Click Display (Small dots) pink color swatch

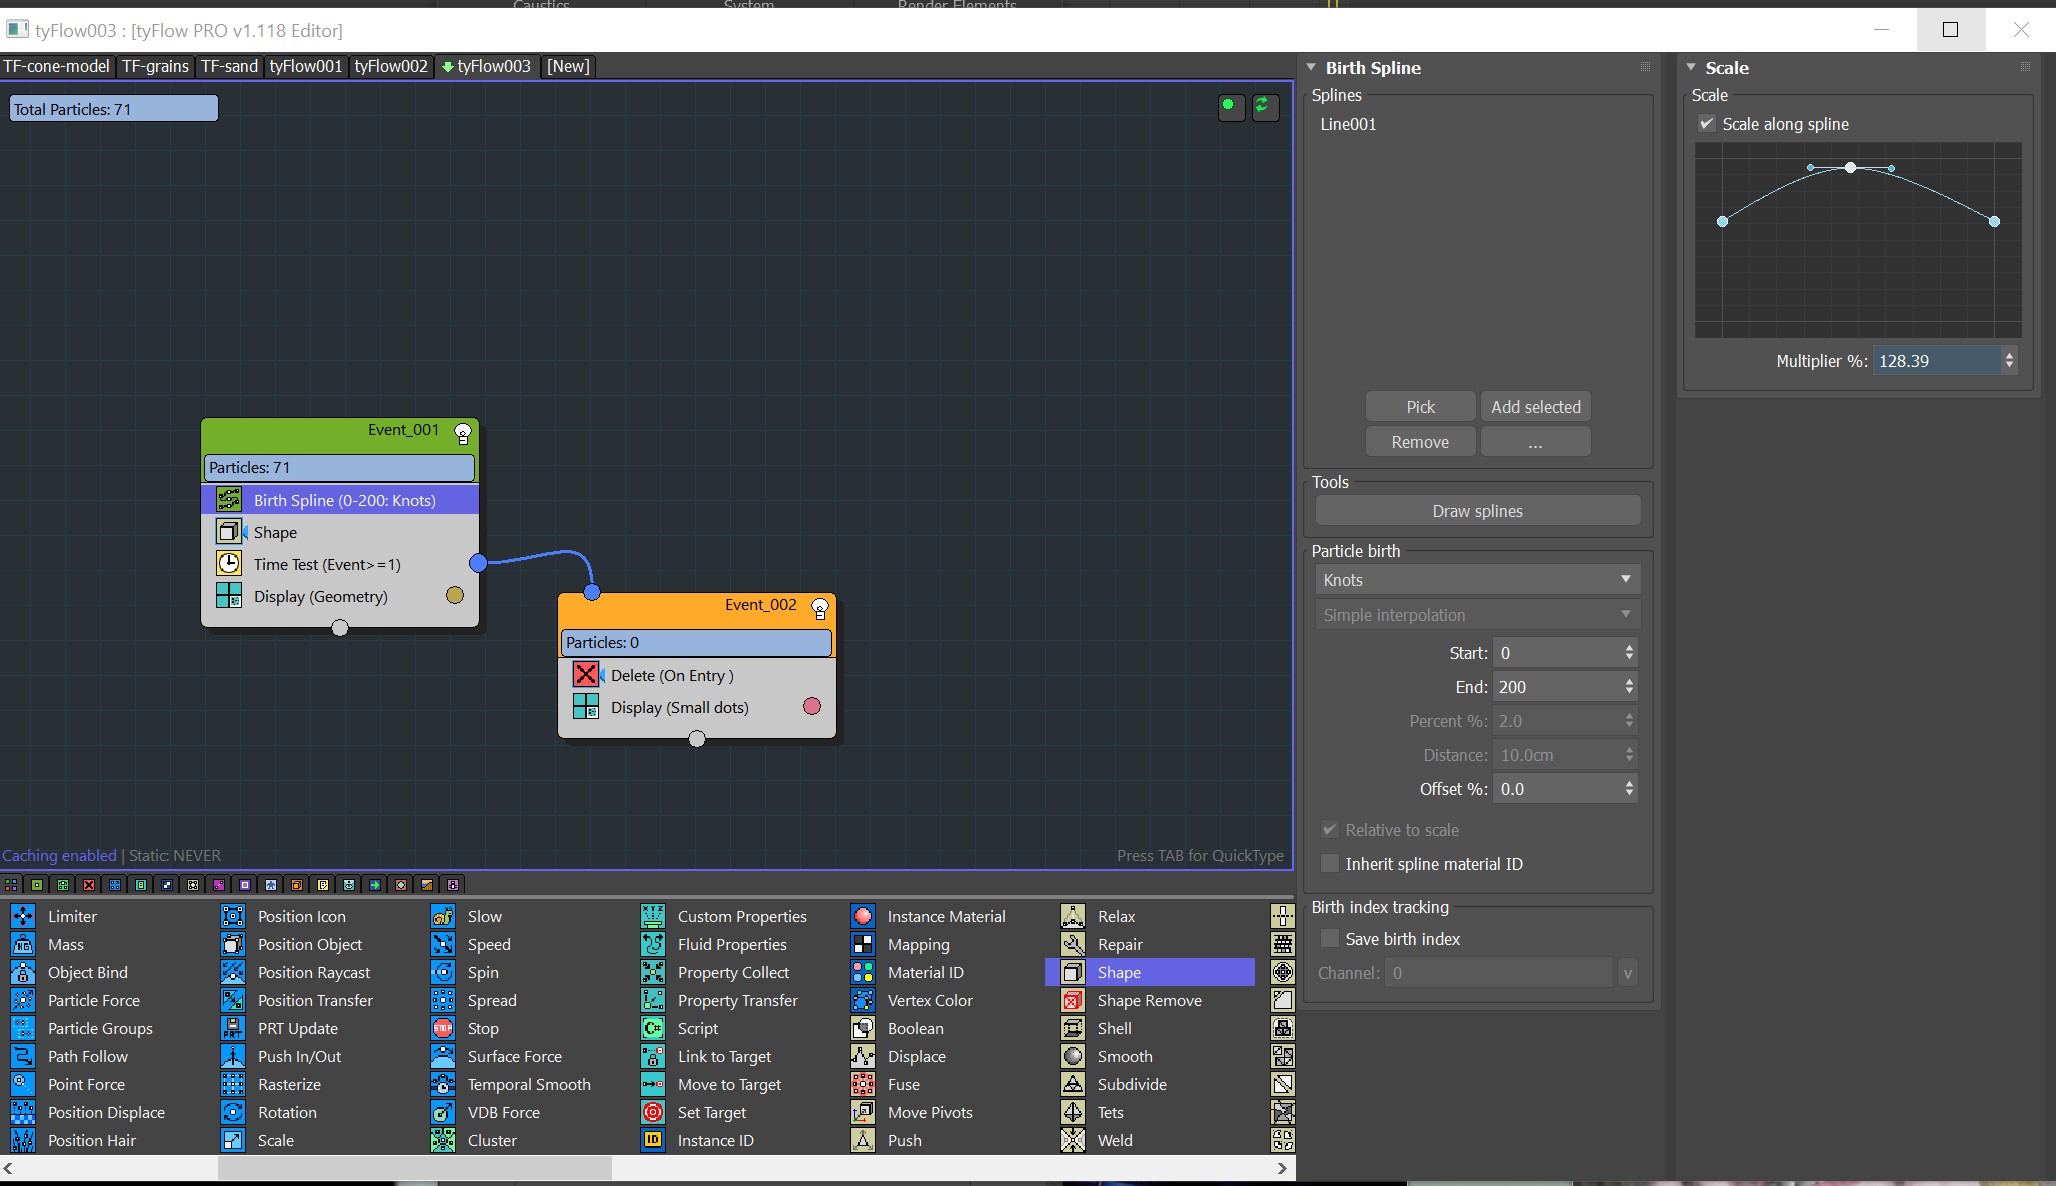click(812, 706)
